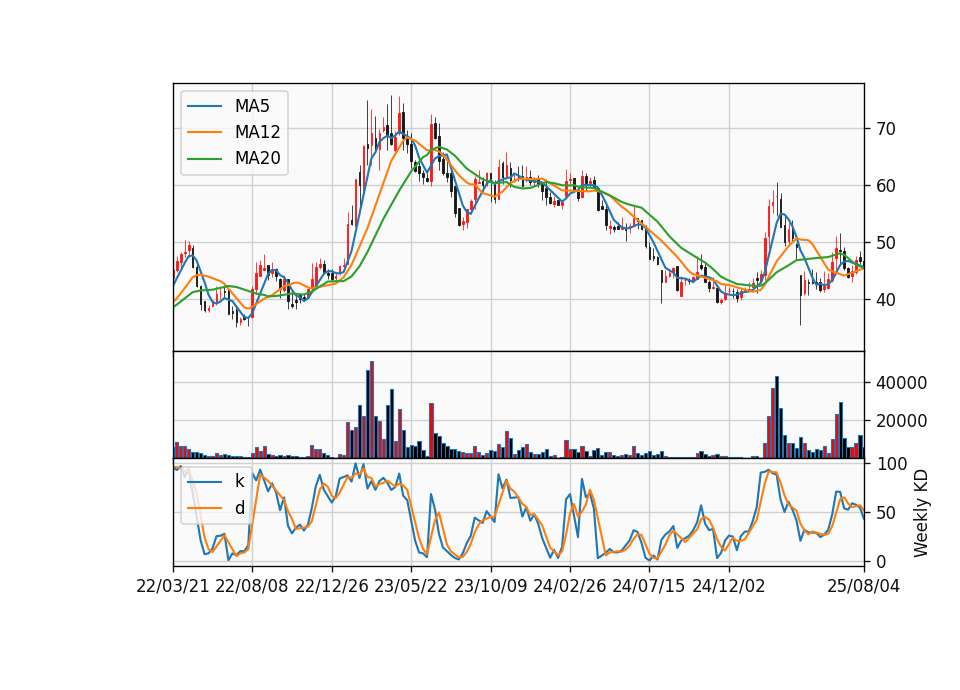960x690 pixels.
Task: Click the MA5 legend label
Action: (252, 106)
